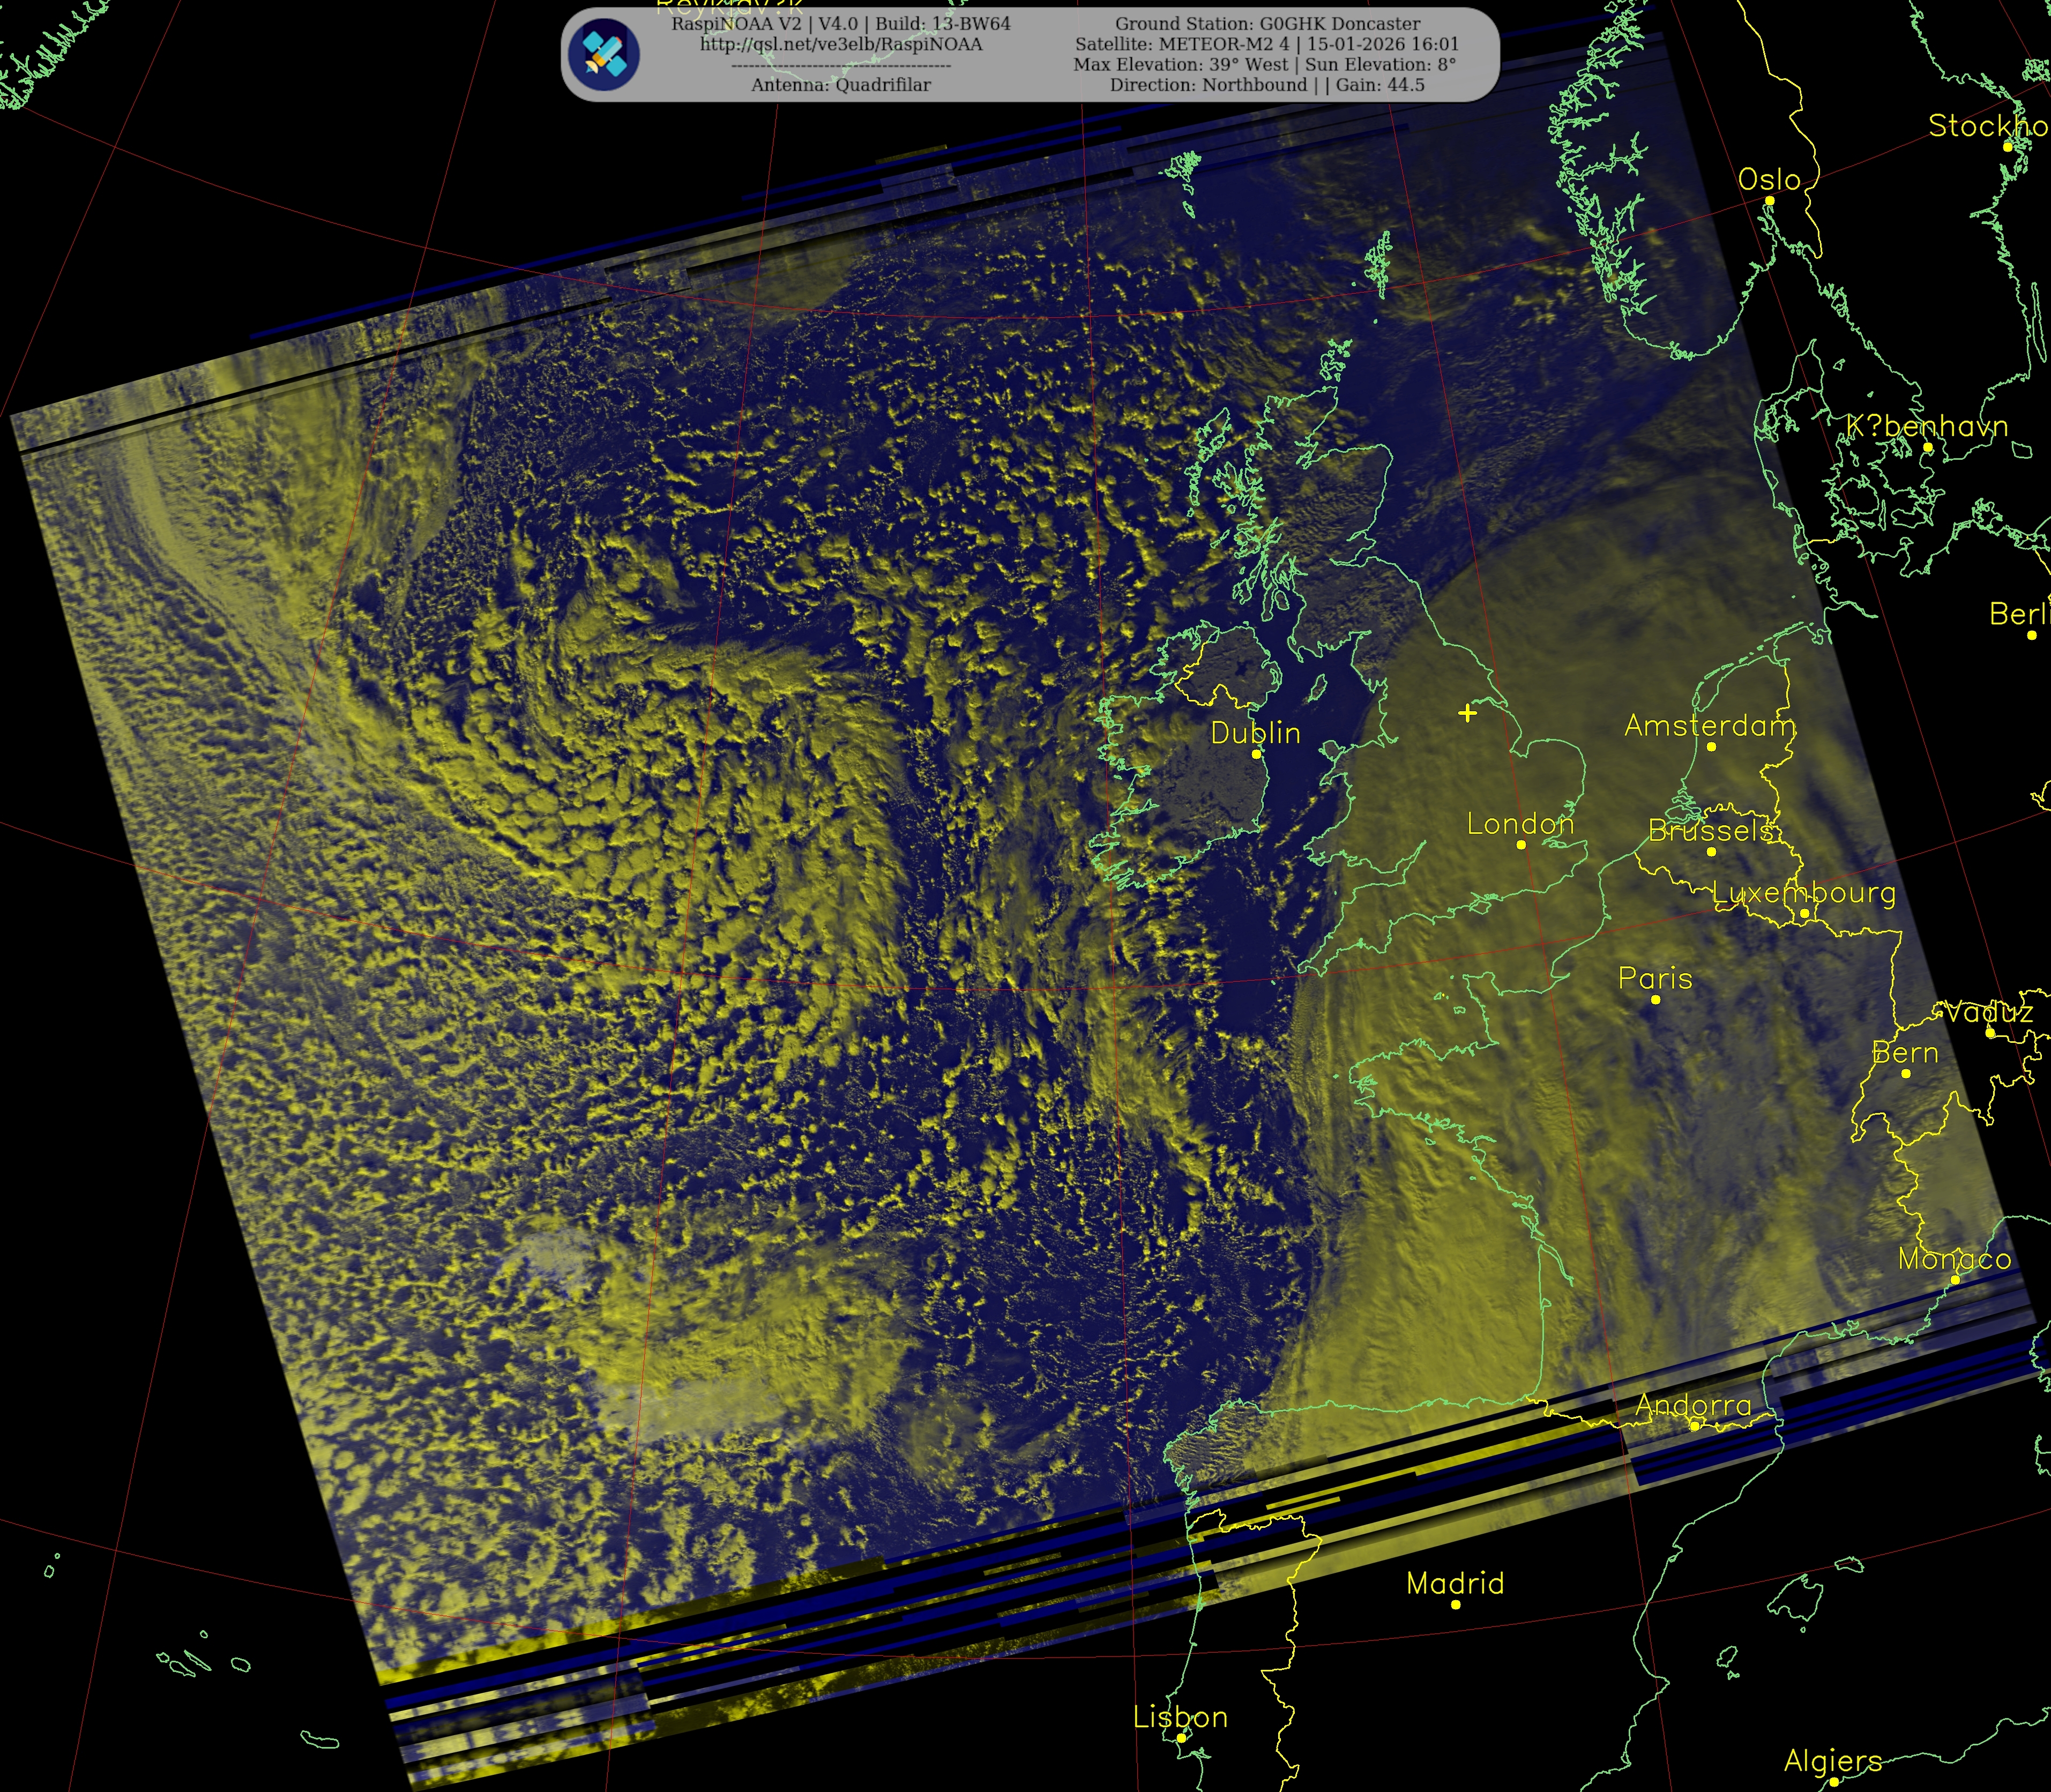Click the Lisbon city marker dot
This screenshot has height=1792, width=2051.
[1181, 1738]
